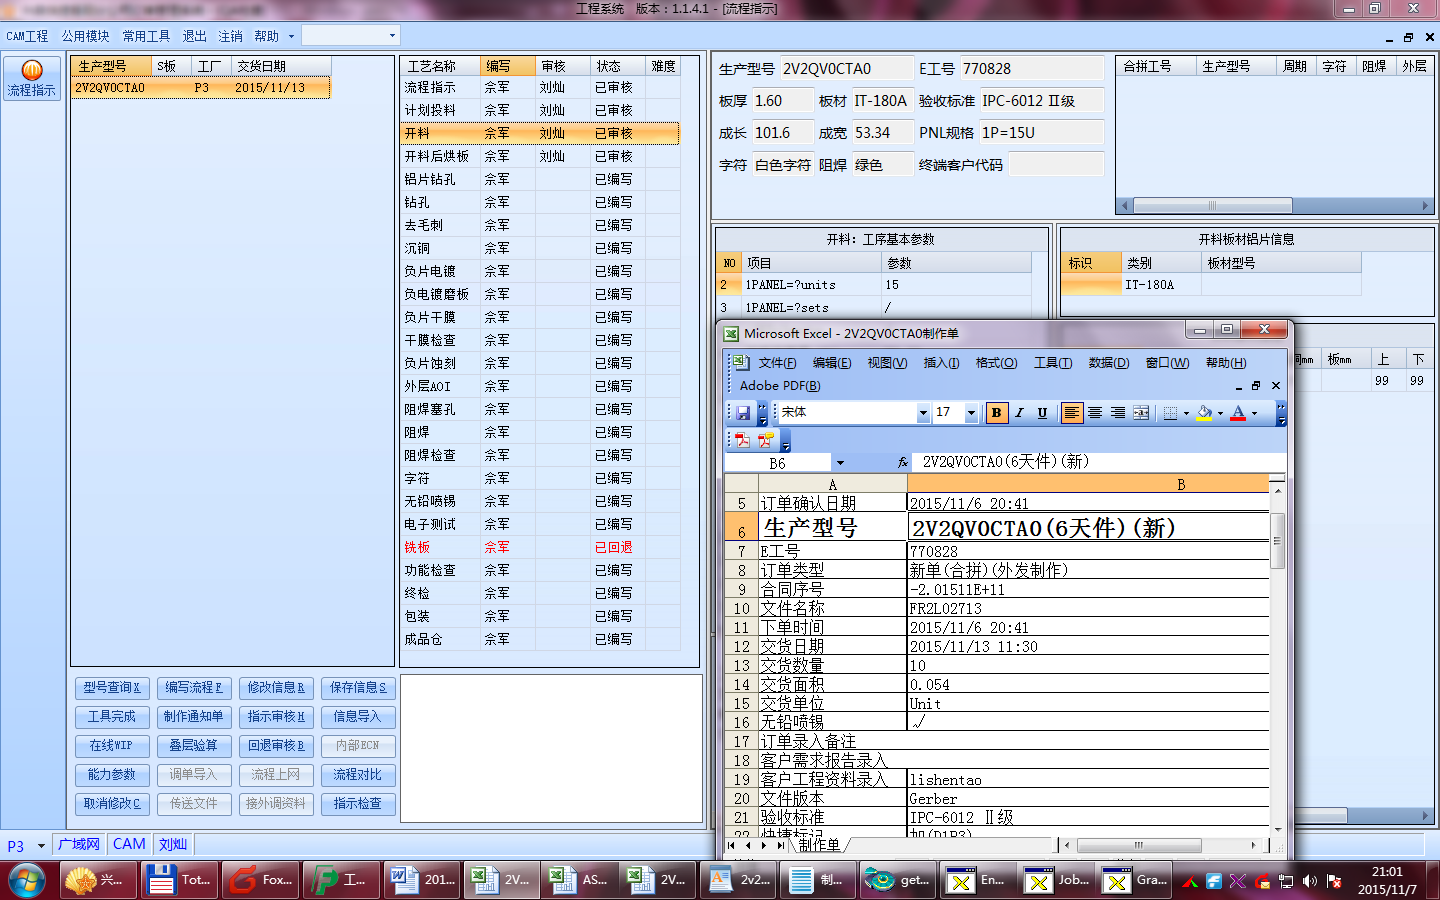The width and height of the screenshot is (1440, 900).
Task: Open the Borders dropdown arrow
Action: coord(1186,412)
